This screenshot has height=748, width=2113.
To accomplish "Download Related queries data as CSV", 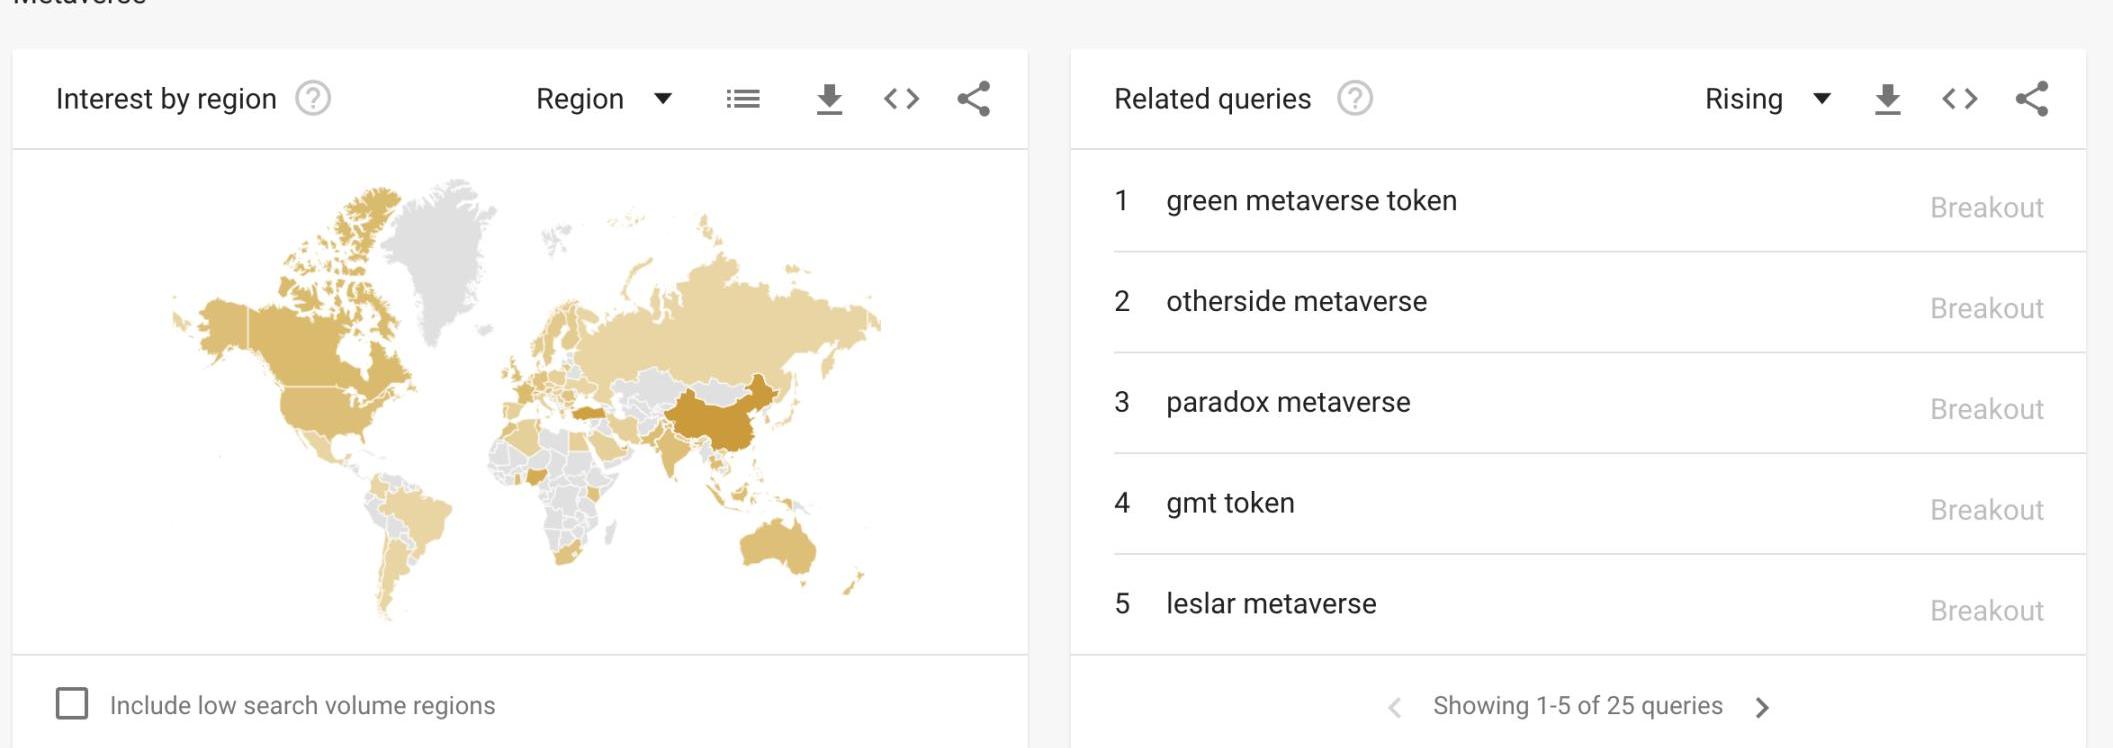I will coord(1887,99).
